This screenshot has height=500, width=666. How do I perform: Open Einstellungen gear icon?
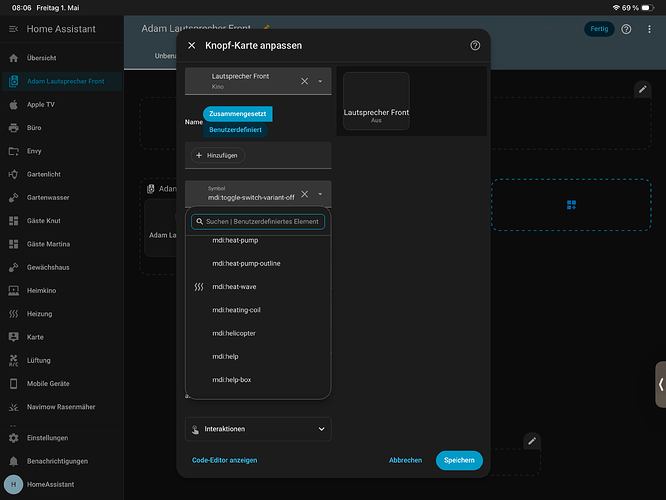tap(14, 438)
